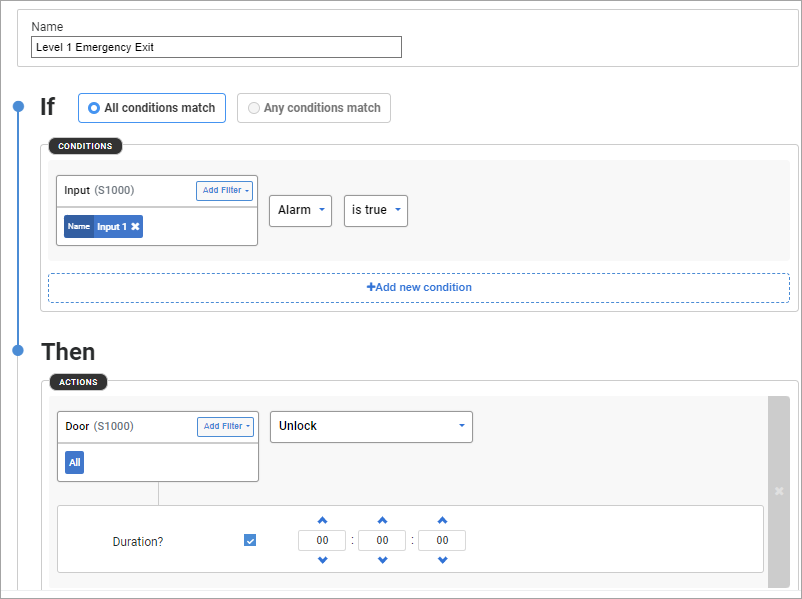
Task: Decrease the duration hours with down arrow
Action: [322, 560]
